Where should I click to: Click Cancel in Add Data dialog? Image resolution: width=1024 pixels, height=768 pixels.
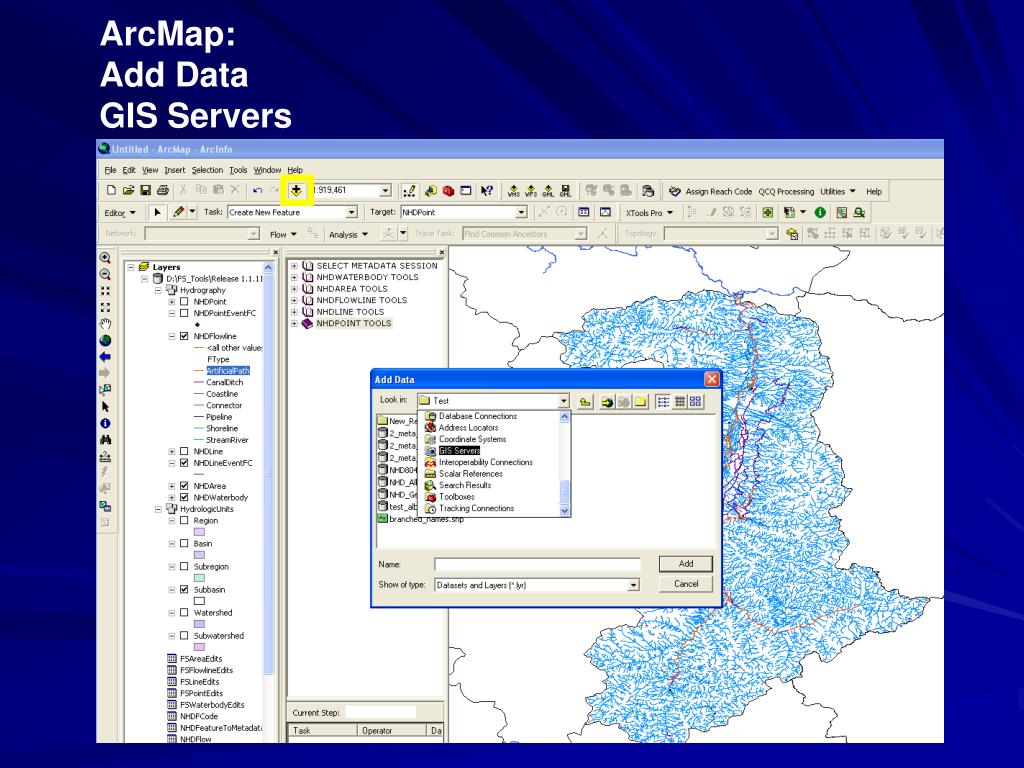(x=686, y=584)
